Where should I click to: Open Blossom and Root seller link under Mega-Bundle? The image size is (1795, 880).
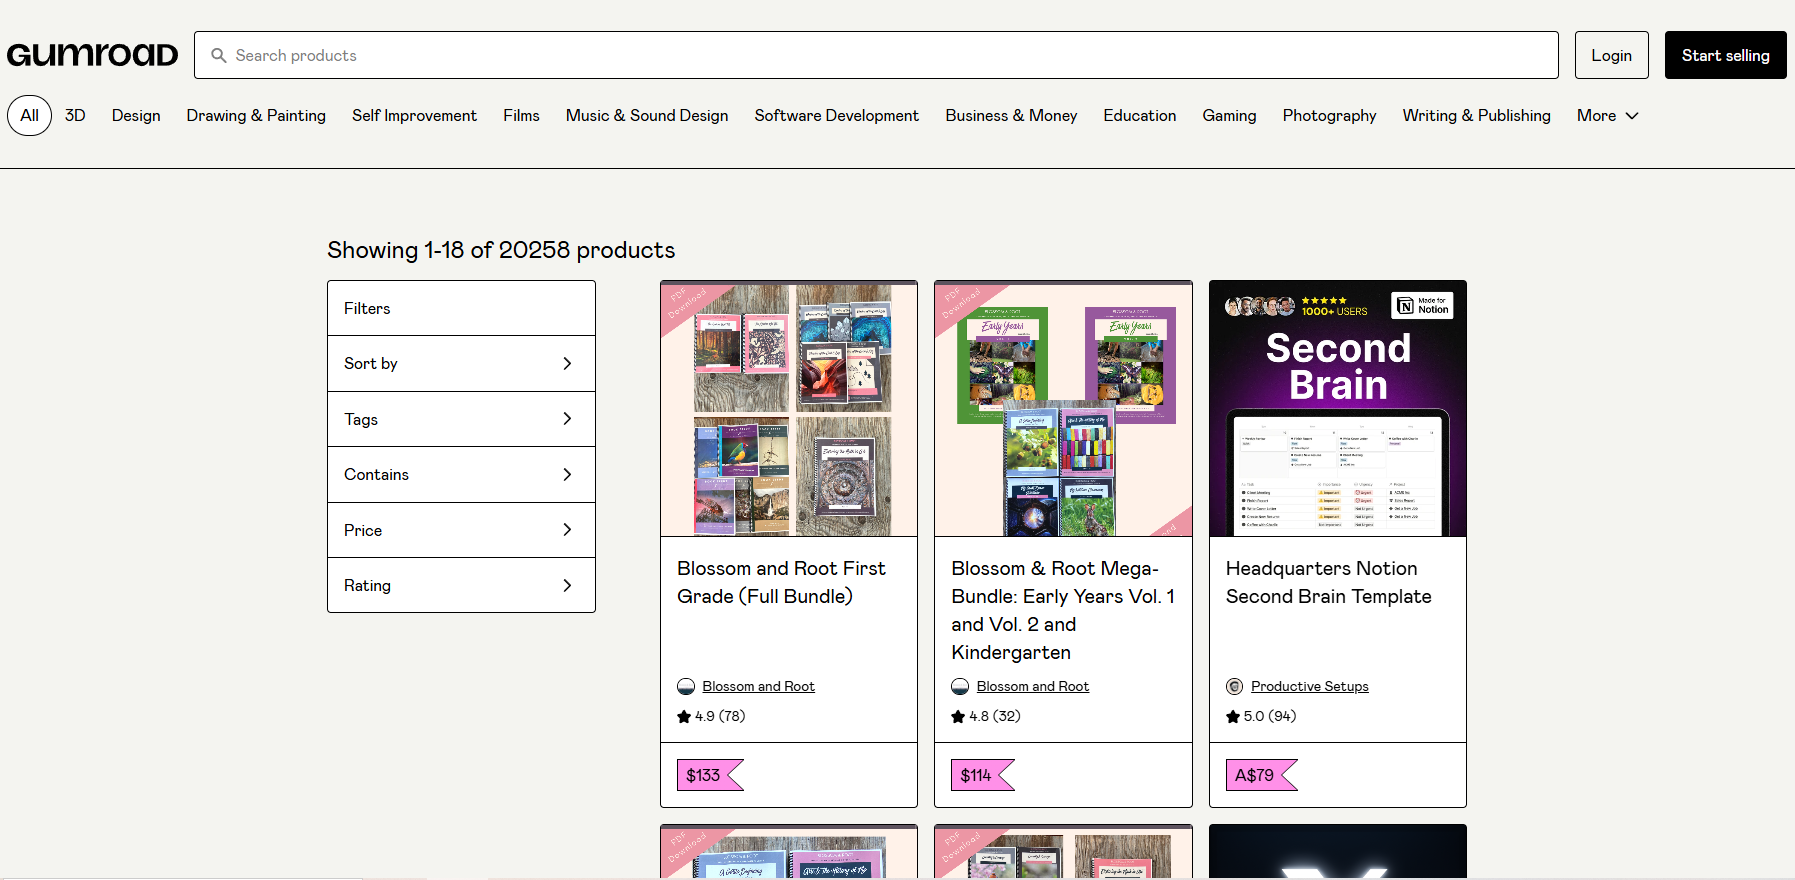1033,686
